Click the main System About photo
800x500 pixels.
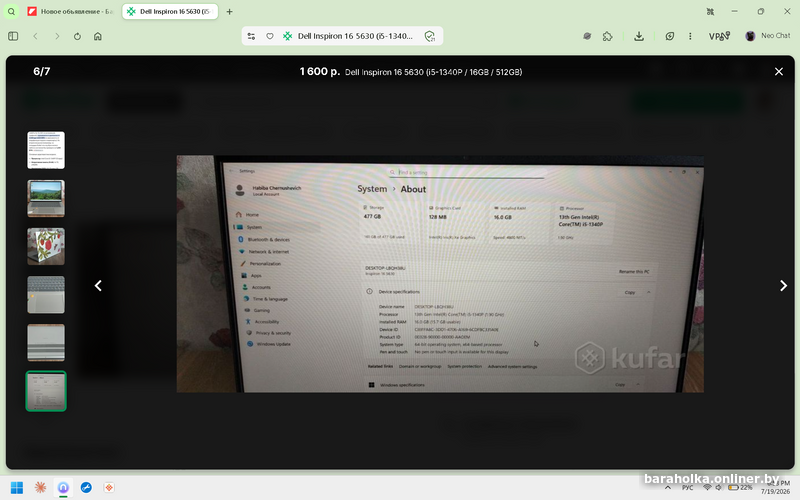440,274
